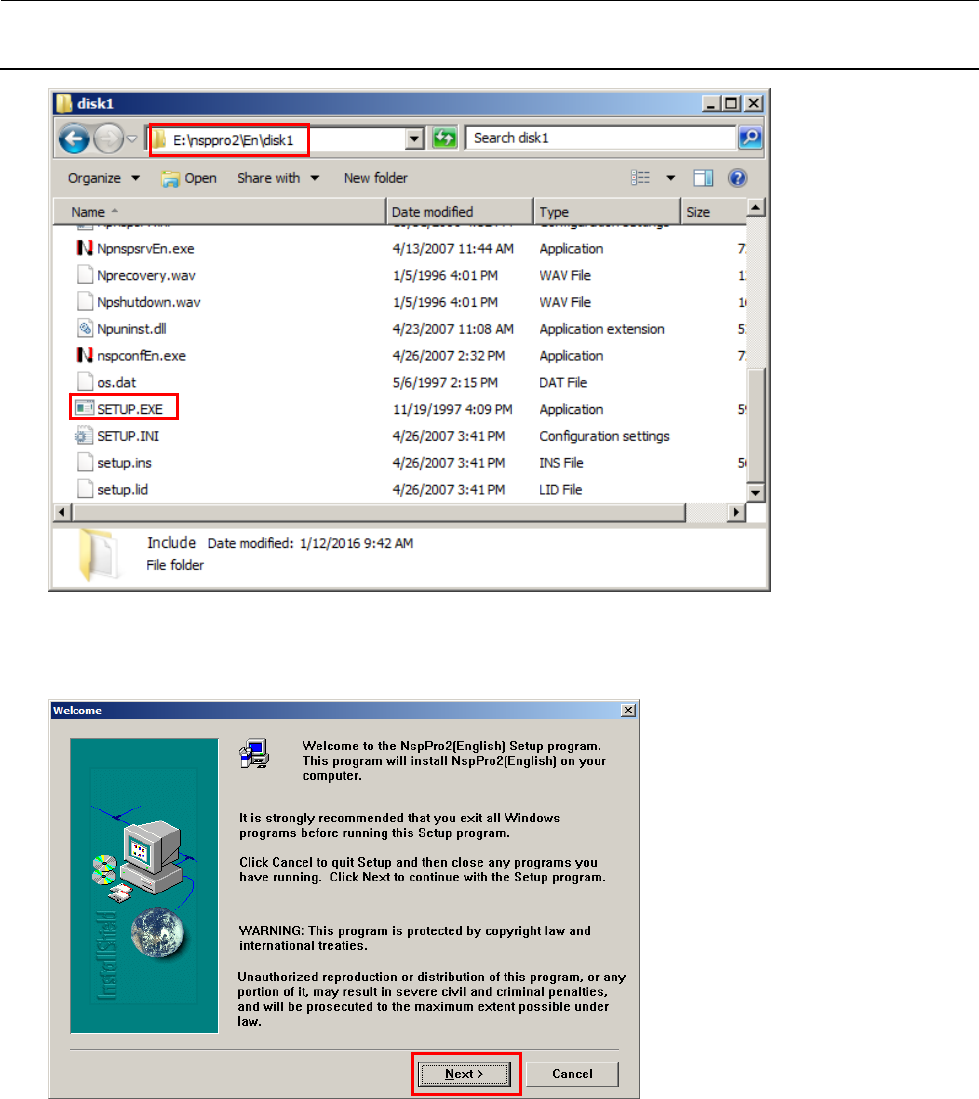This screenshot has width=979, height=1099.
Task: Open Explorer Help icon
Action: [x=737, y=178]
